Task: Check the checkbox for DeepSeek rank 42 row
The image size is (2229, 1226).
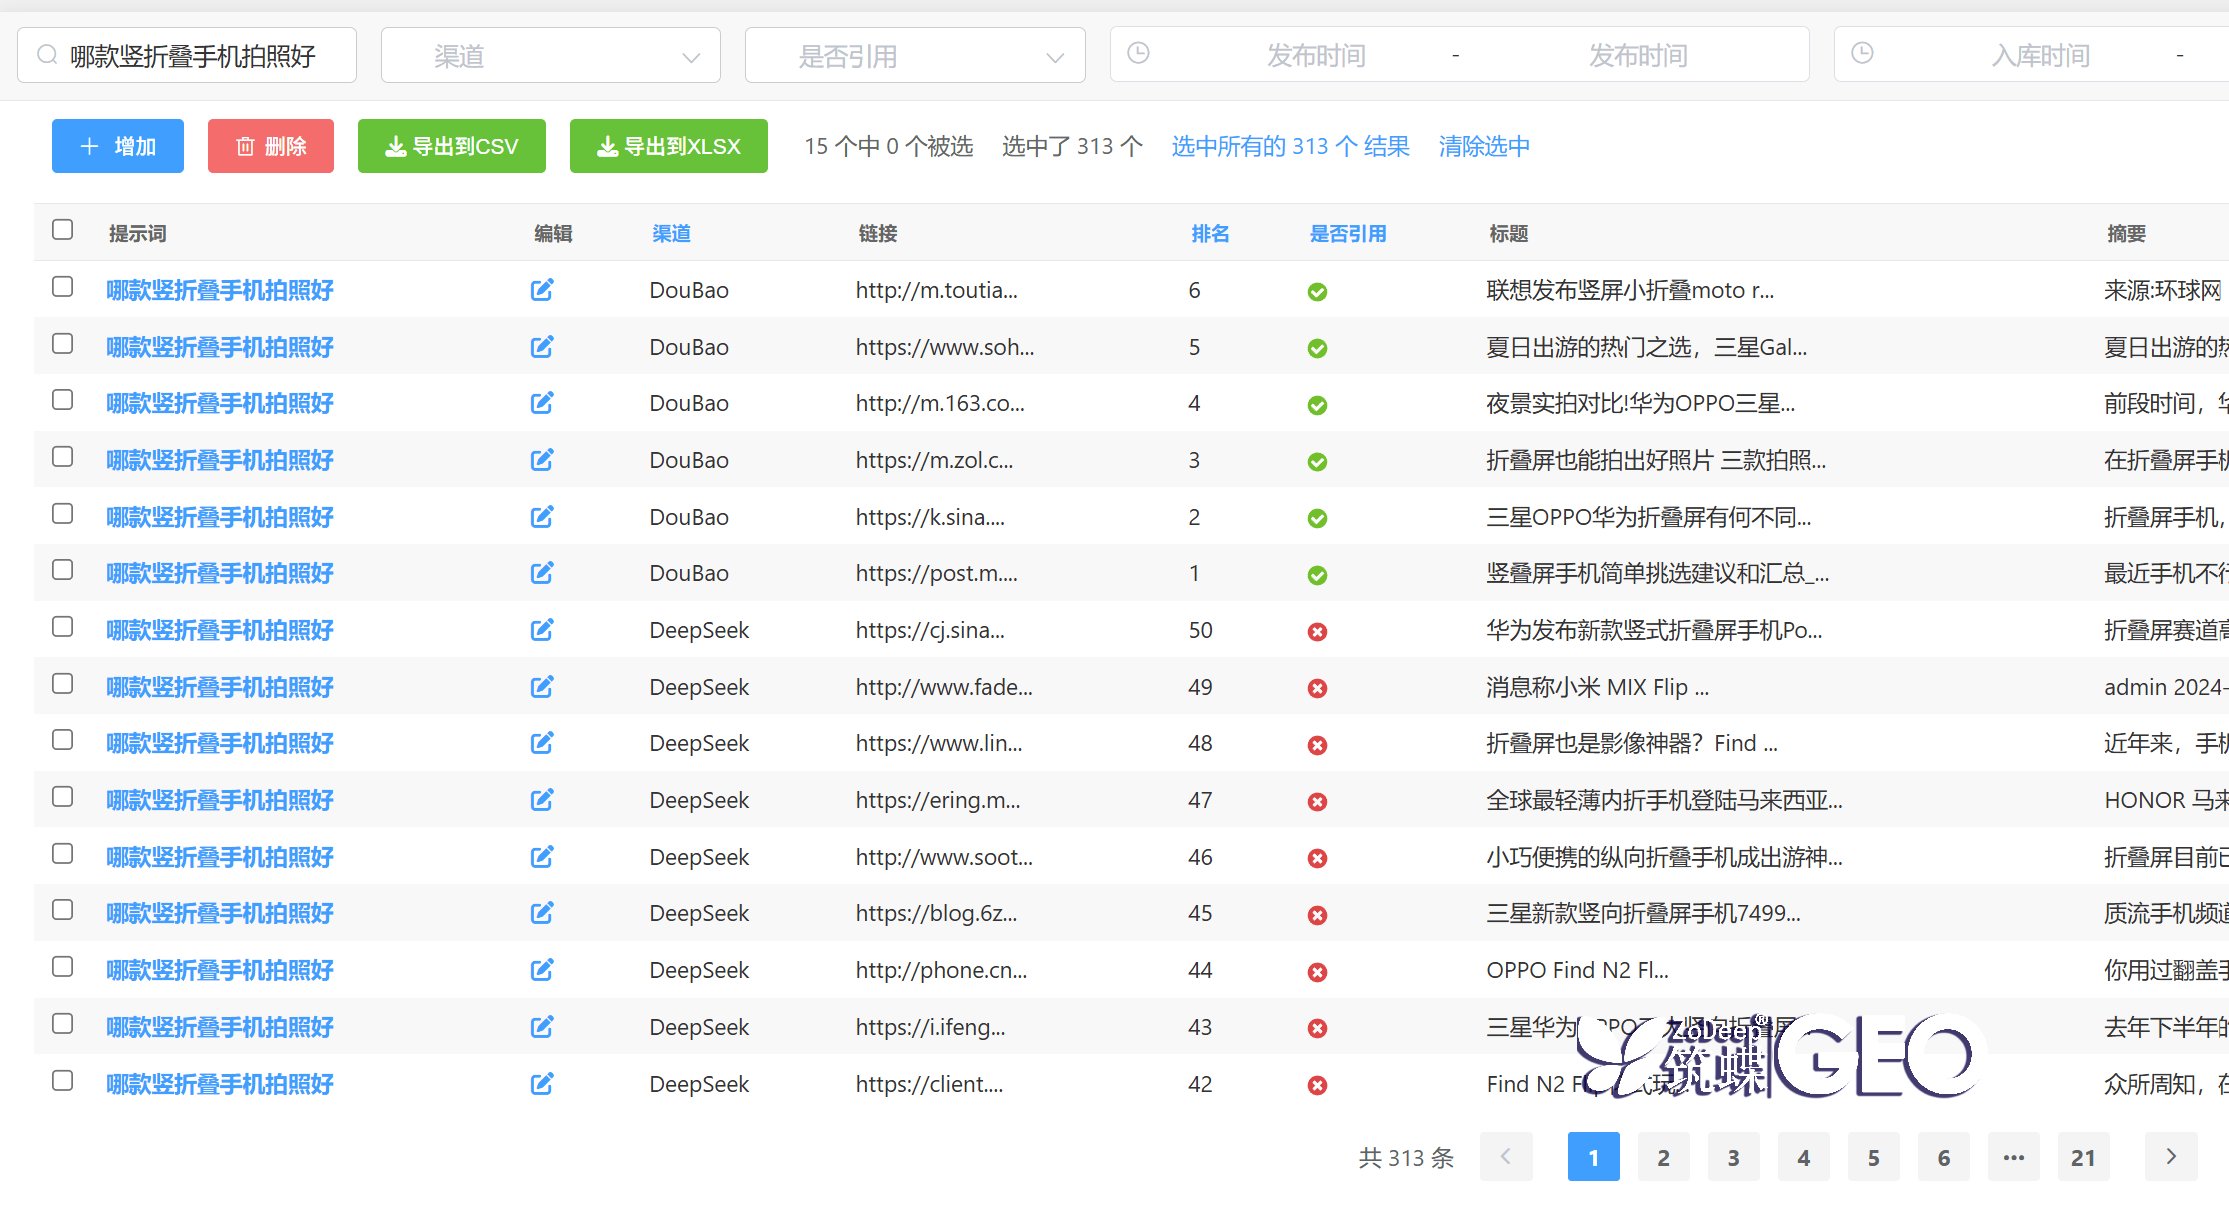Action: [63, 1081]
